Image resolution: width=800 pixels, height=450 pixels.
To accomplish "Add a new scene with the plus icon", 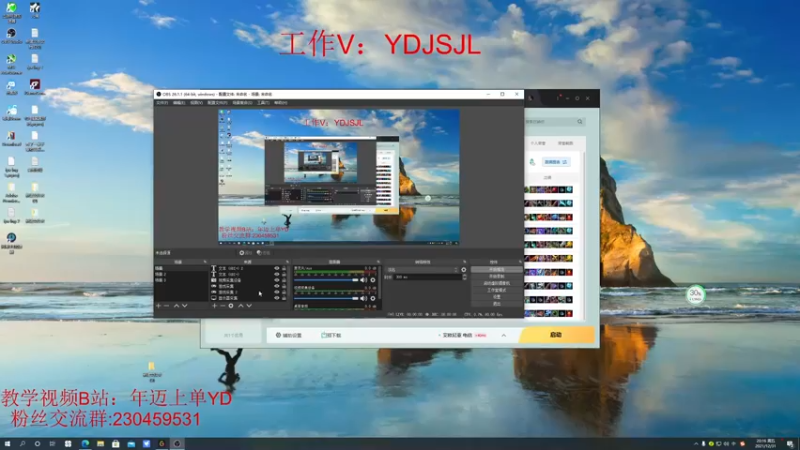I will click(x=159, y=306).
